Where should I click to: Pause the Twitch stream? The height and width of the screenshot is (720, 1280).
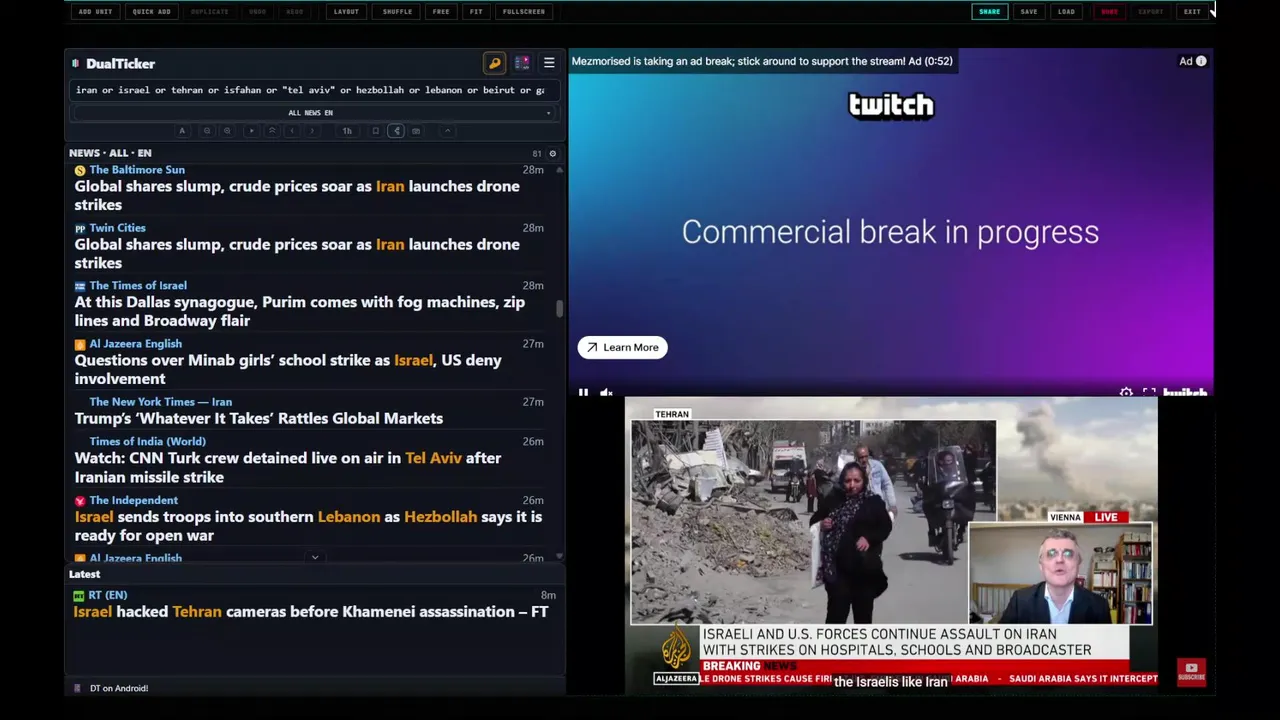tap(584, 393)
